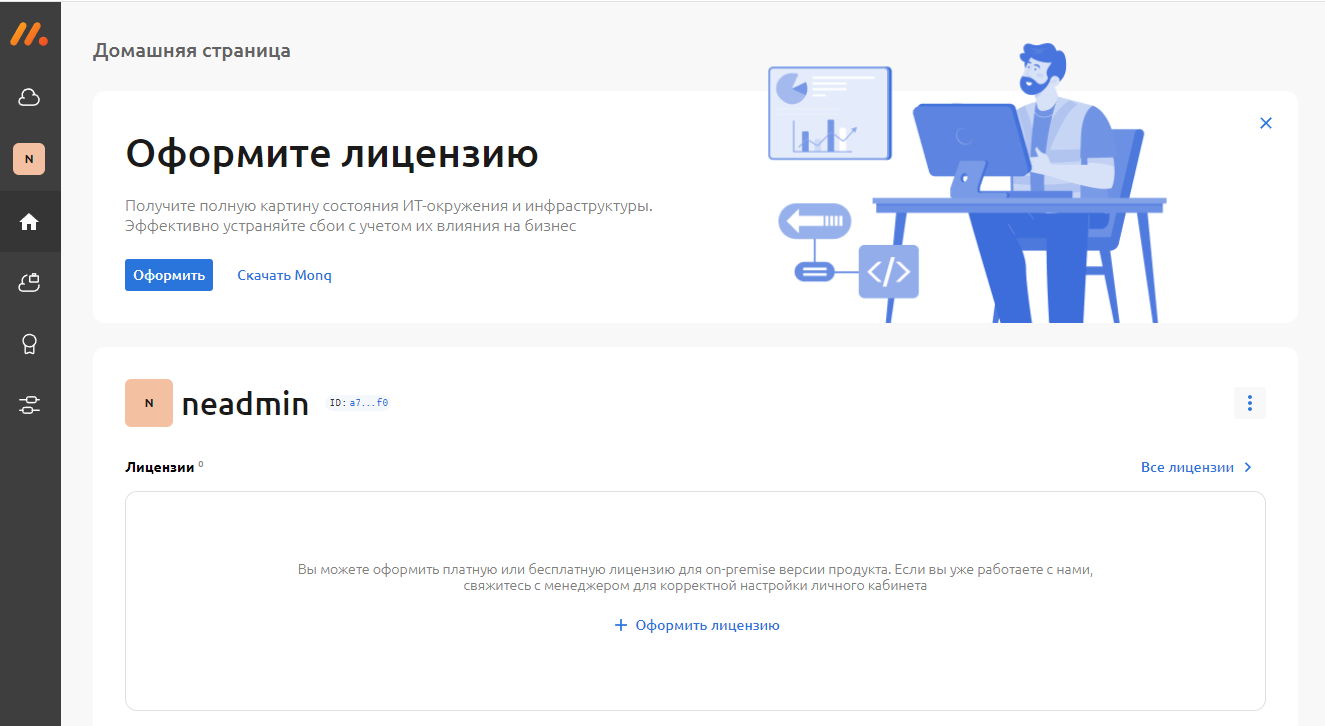
Task: Click the Лицензии section heading
Action: 159,467
